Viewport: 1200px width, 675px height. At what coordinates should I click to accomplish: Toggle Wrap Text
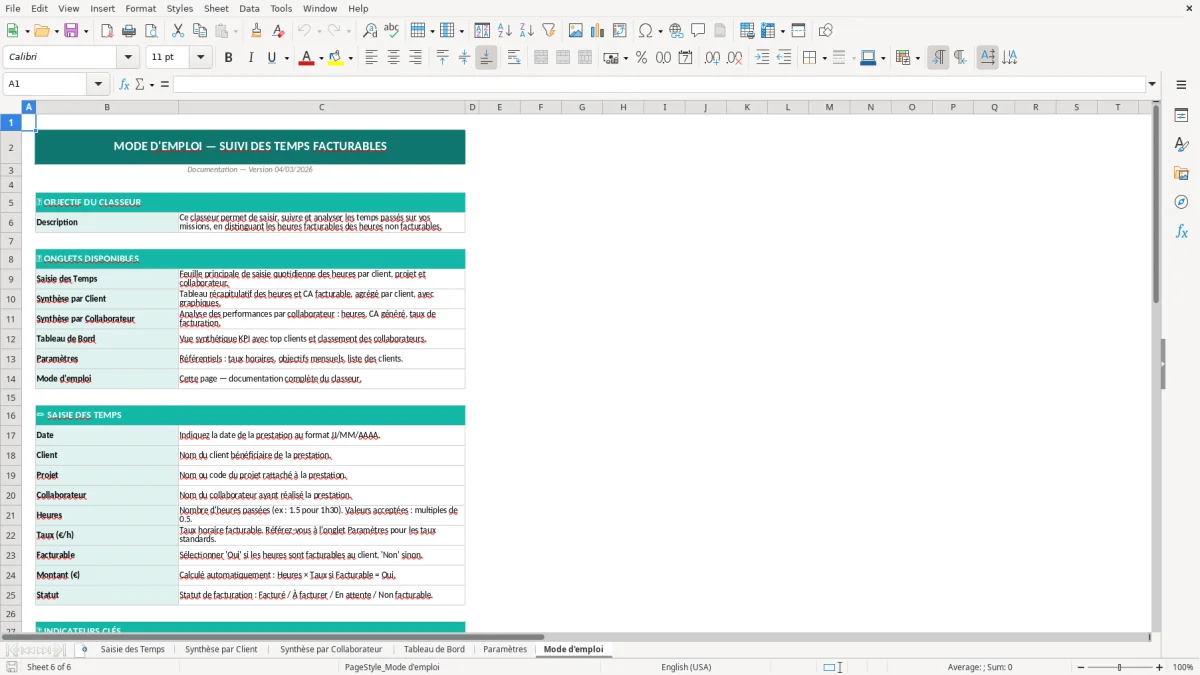[514, 58]
